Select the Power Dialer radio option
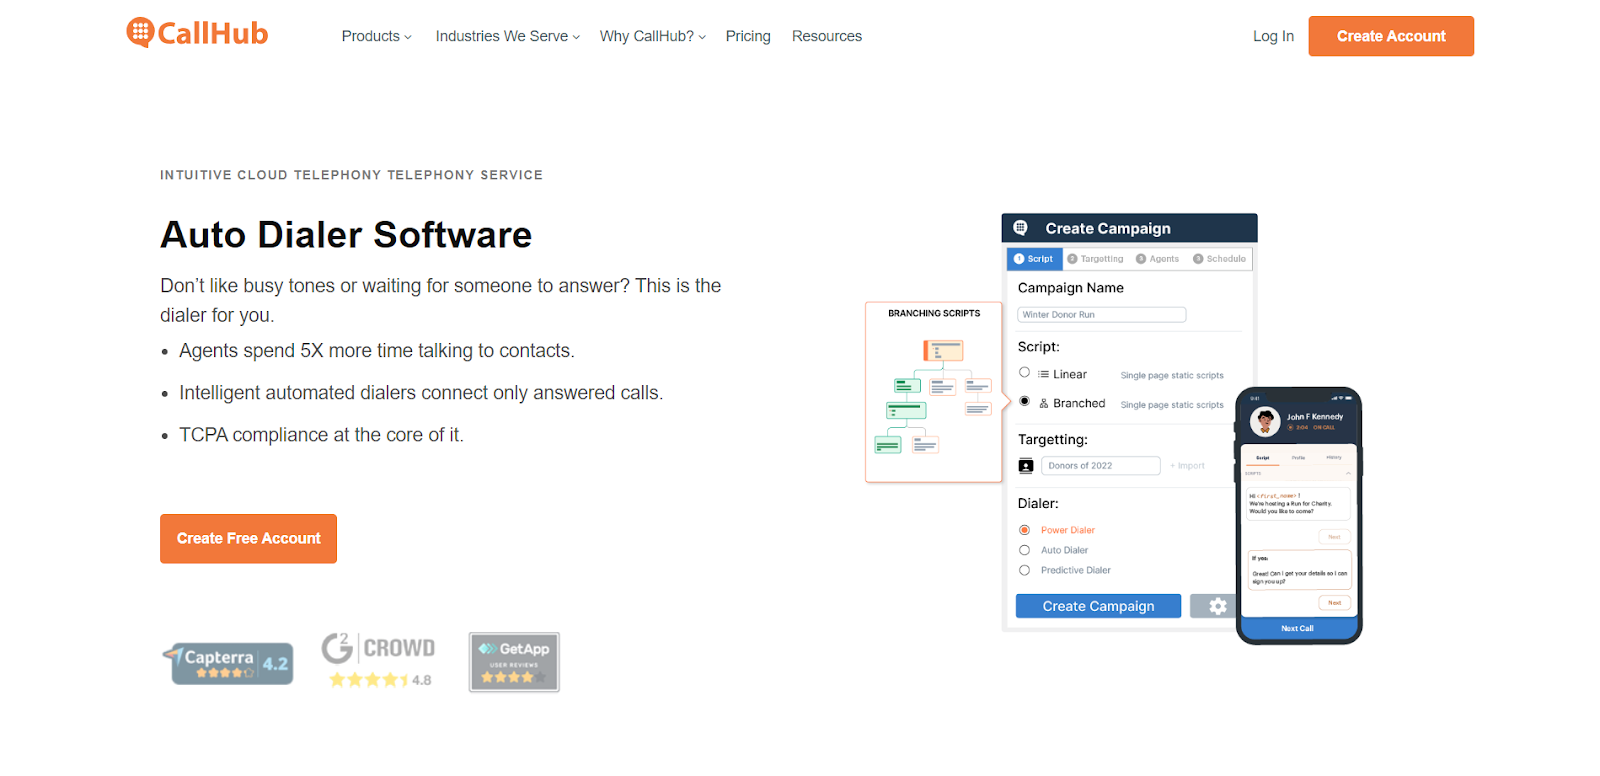The image size is (1600, 776). [1024, 530]
